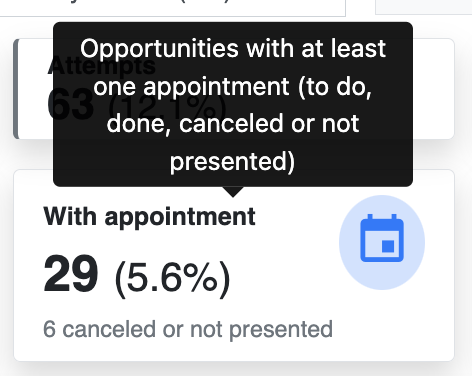
Task: Open the With appointment card heading
Action: tap(149, 217)
